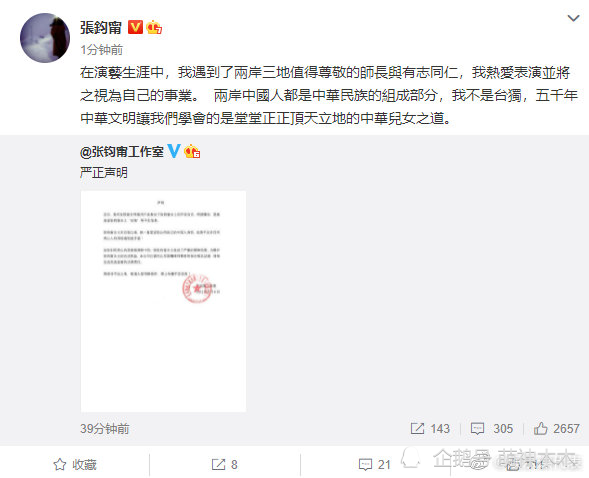
Task: Click the 1分钟前 timestamp
Action: click(x=101, y=50)
